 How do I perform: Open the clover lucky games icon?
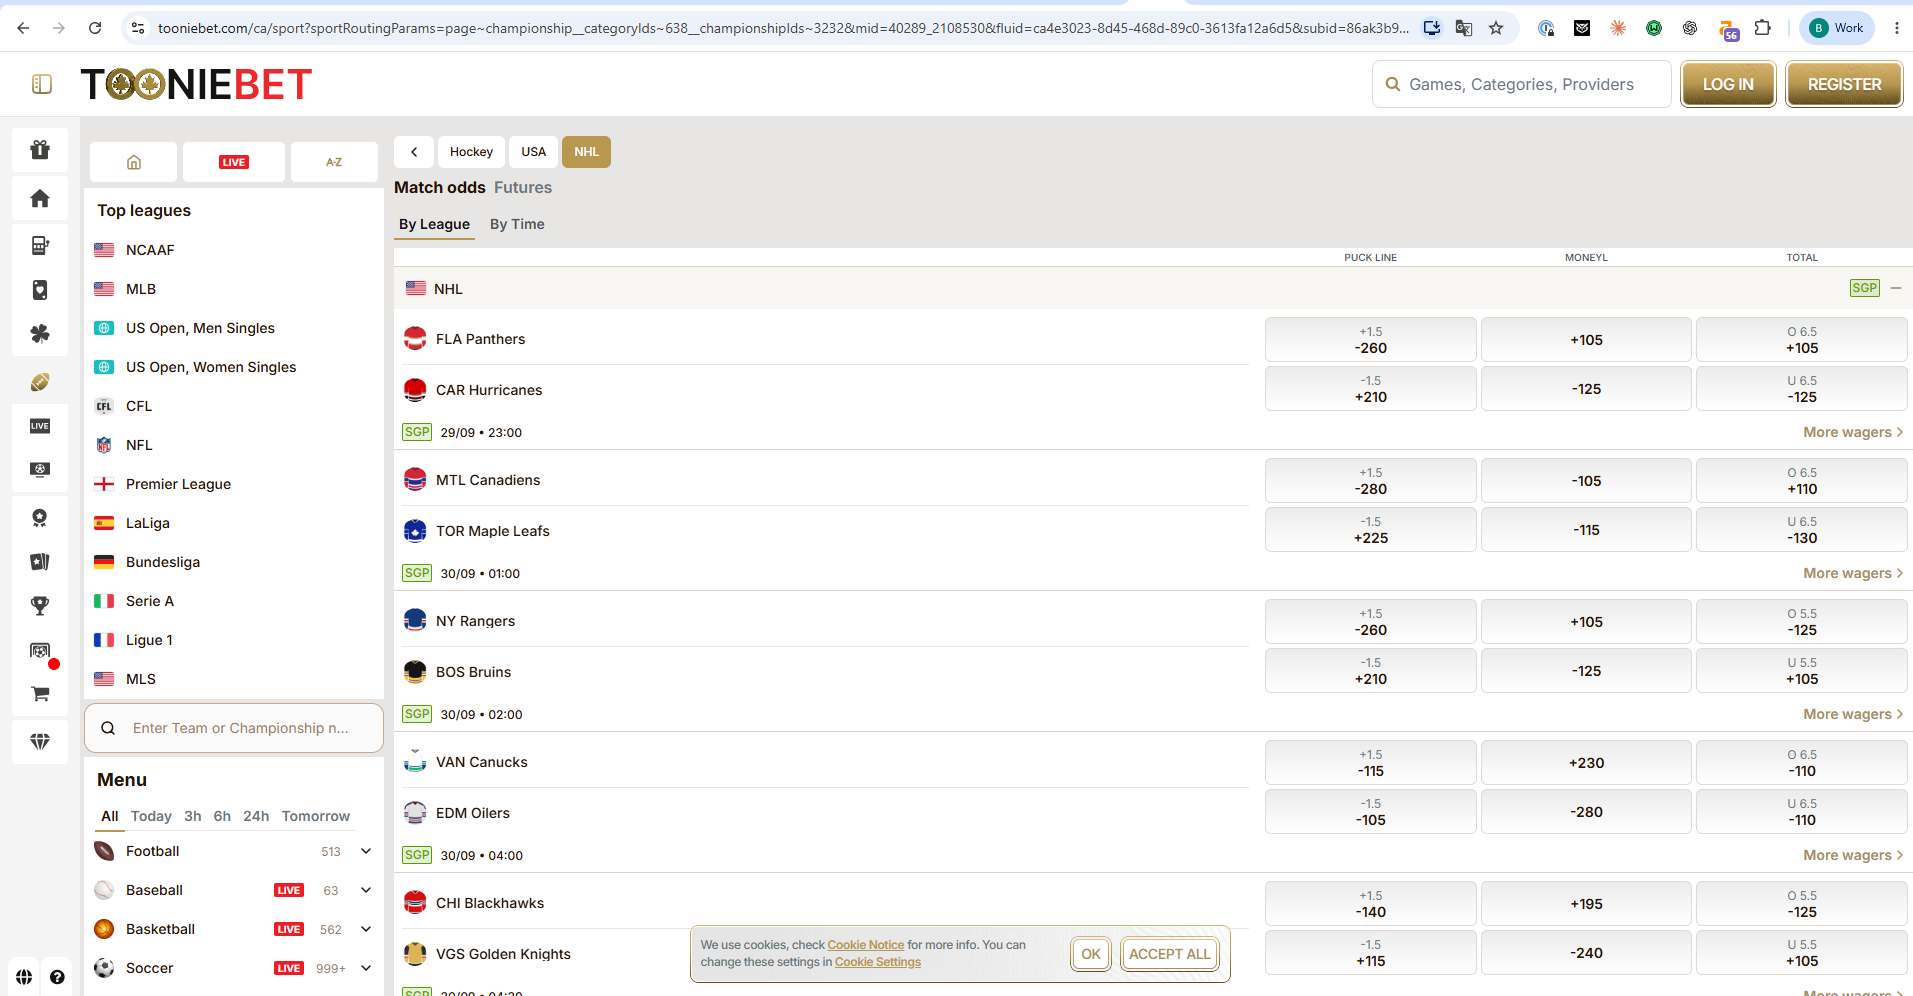coord(40,334)
